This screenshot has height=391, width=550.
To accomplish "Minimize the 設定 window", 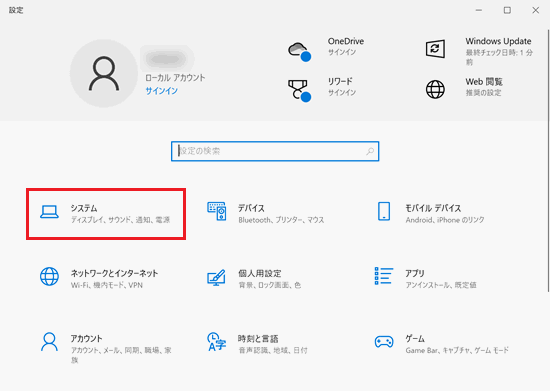I will tap(479, 10).
